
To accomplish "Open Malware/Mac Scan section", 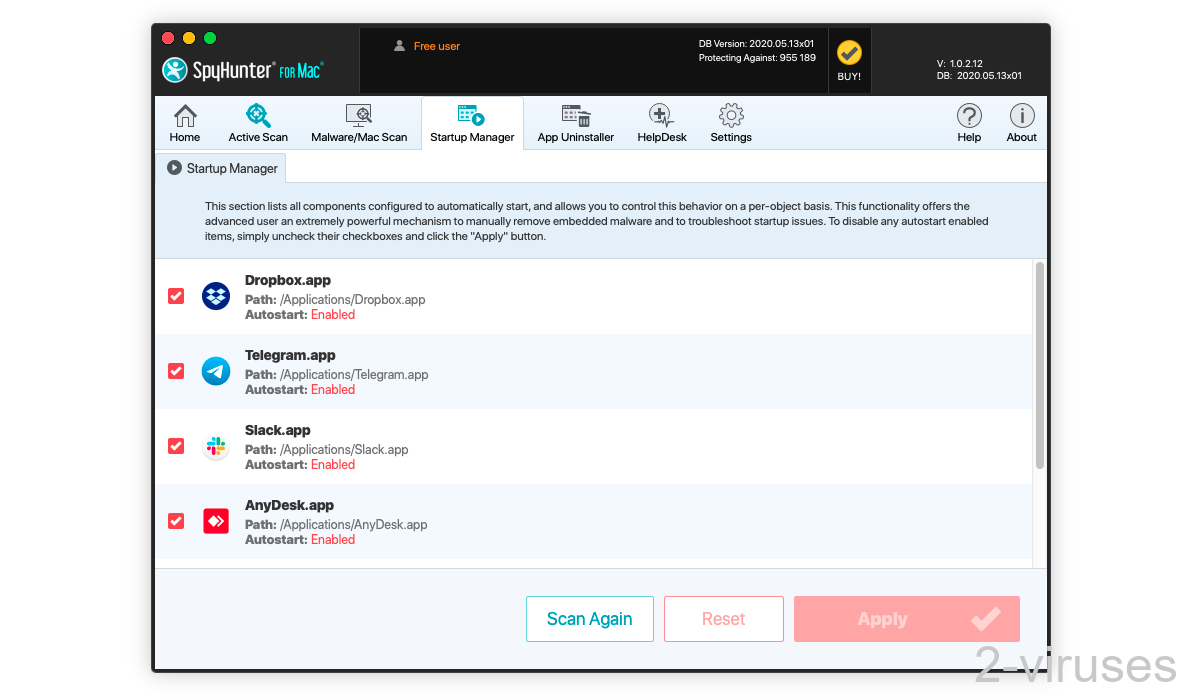I will pos(359,124).
